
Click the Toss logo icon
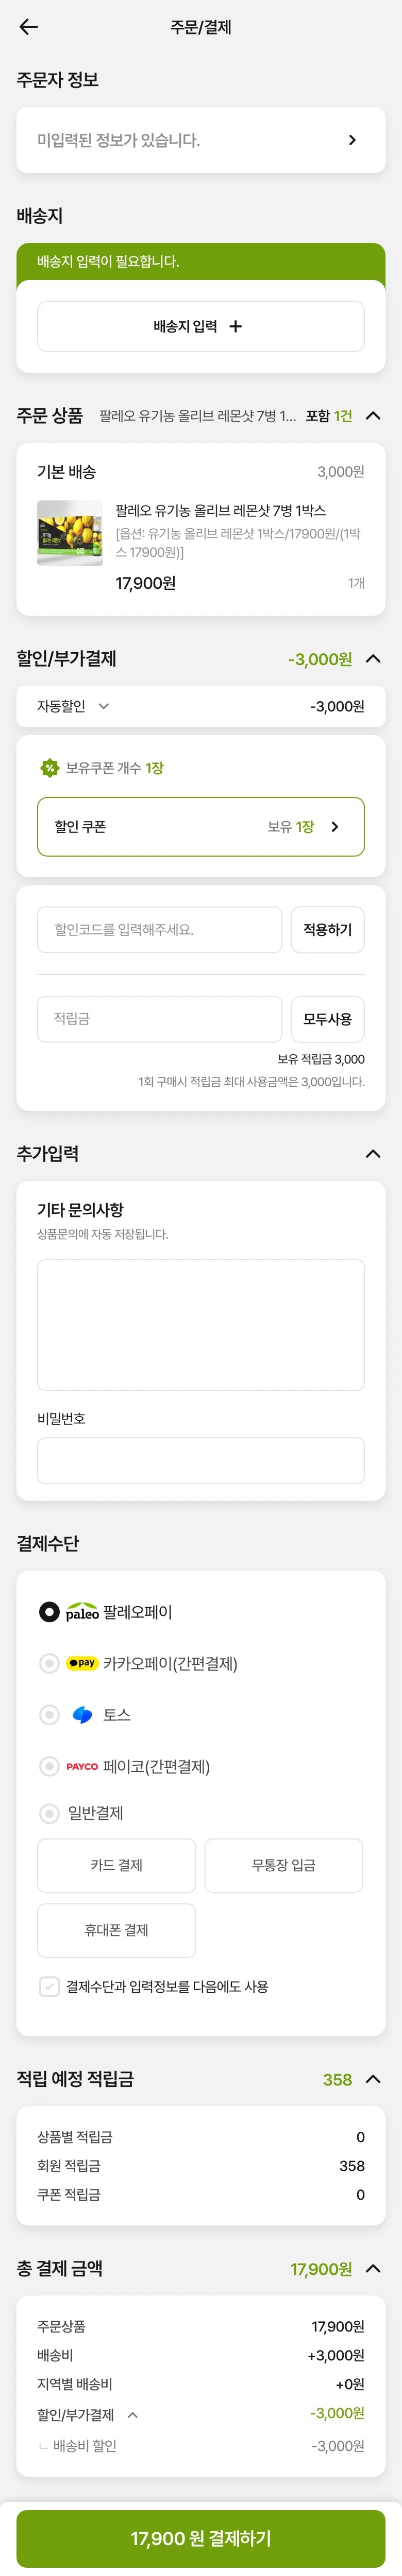point(82,1715)
